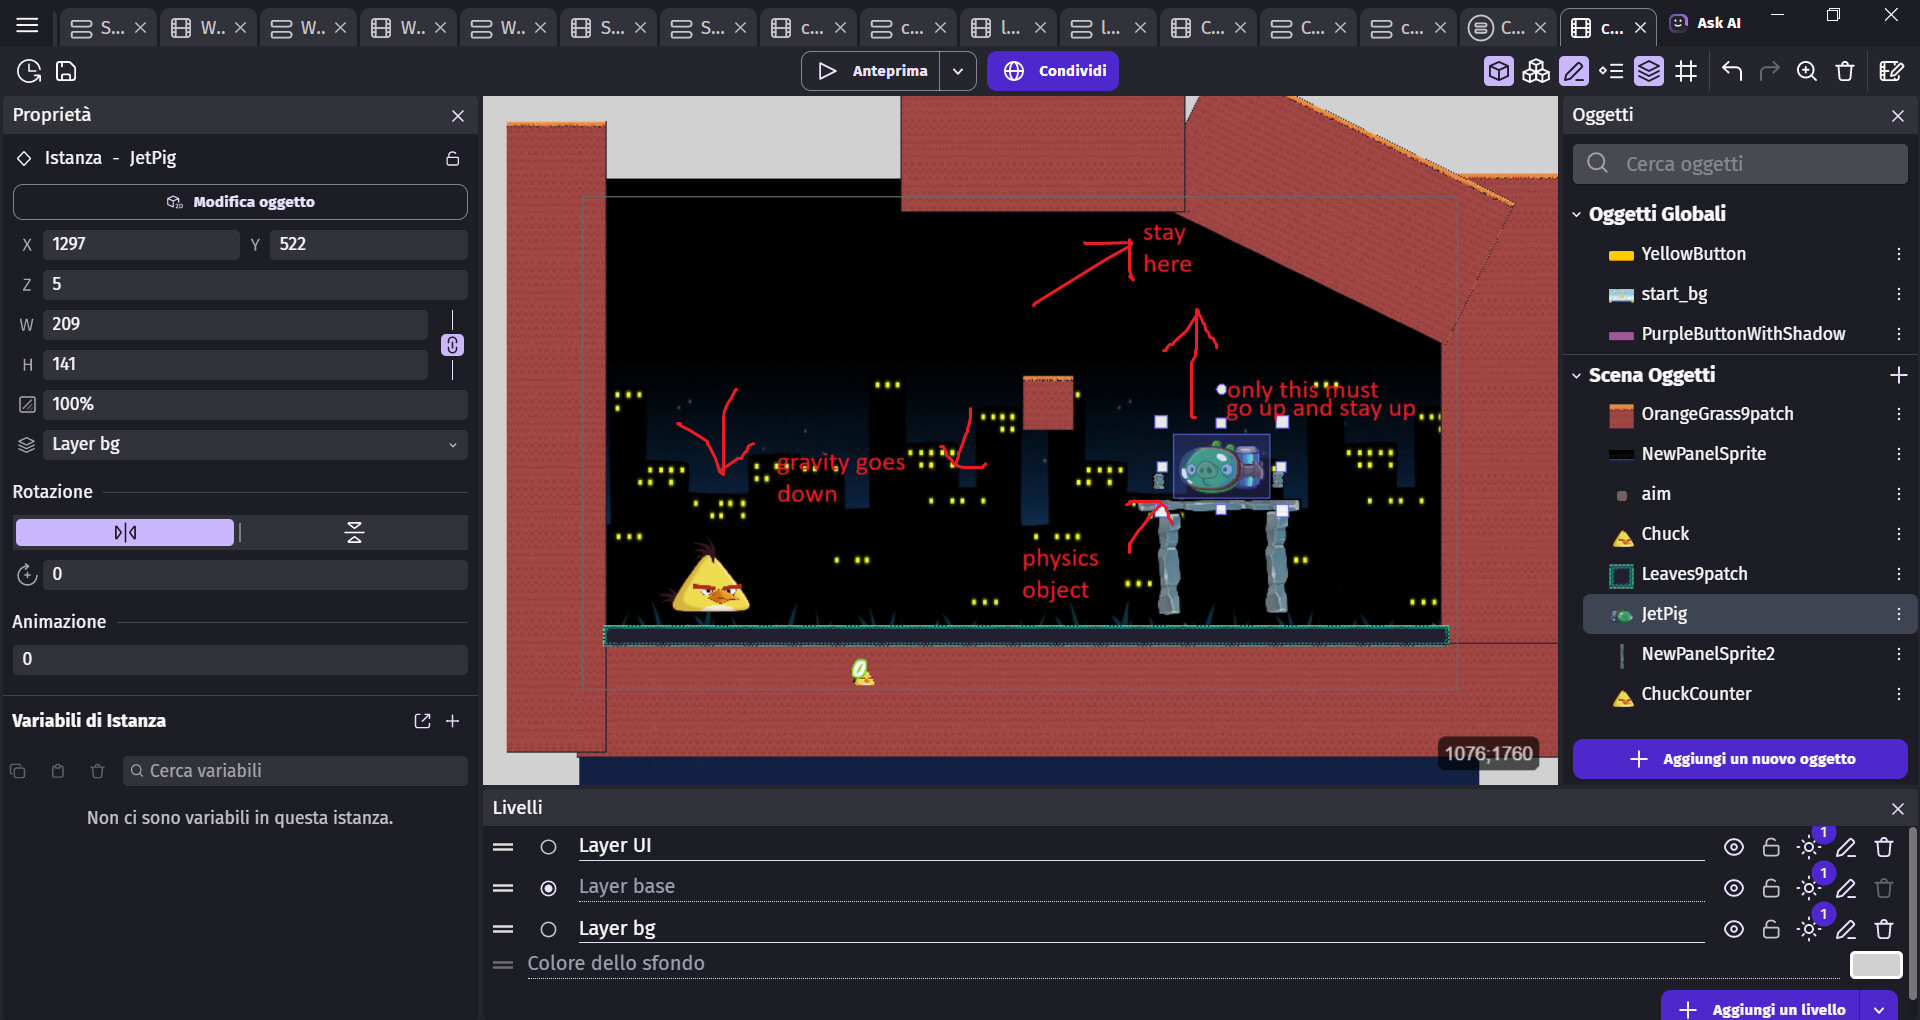Viewport: 1920px width, 1020px height.
Task: Open the more options menu for JetPig
Action: click(x=1899, y=614)
